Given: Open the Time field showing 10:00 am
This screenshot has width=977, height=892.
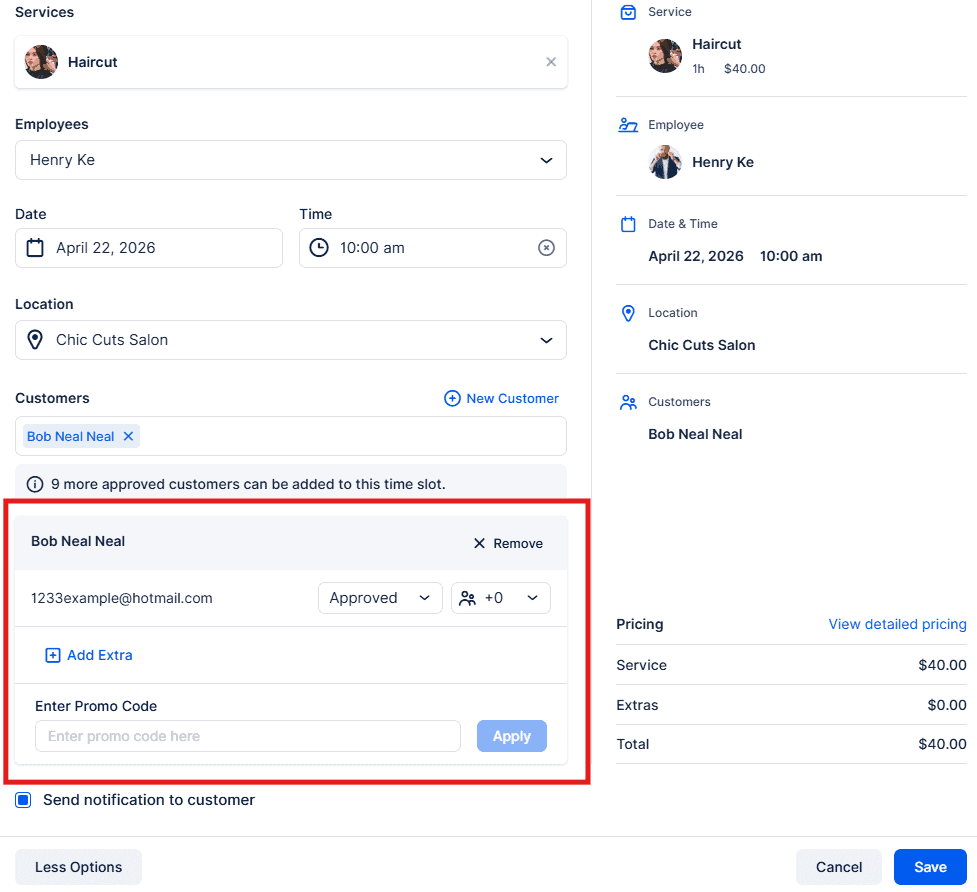Looking at the screenshot, I should pyautogui.click(x=432, y=248).
